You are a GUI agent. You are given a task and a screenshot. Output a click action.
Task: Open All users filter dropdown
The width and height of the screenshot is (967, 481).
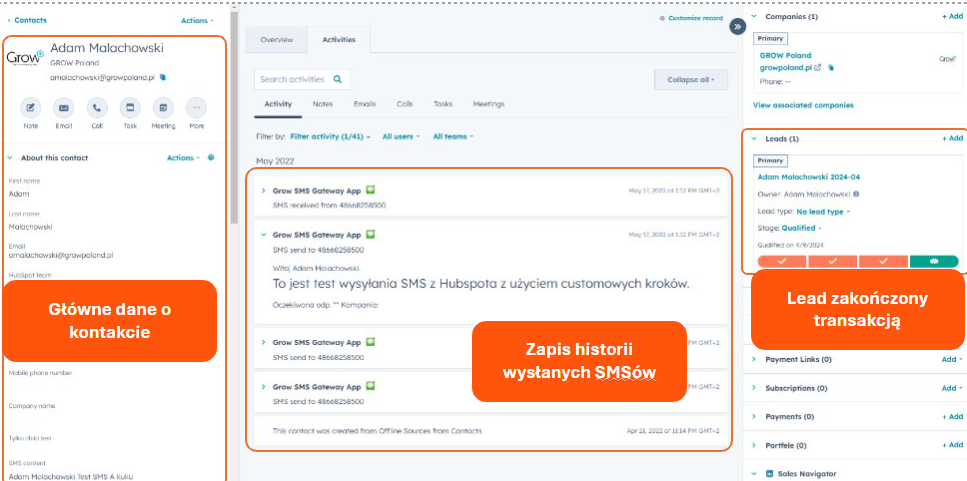point(401,136)
